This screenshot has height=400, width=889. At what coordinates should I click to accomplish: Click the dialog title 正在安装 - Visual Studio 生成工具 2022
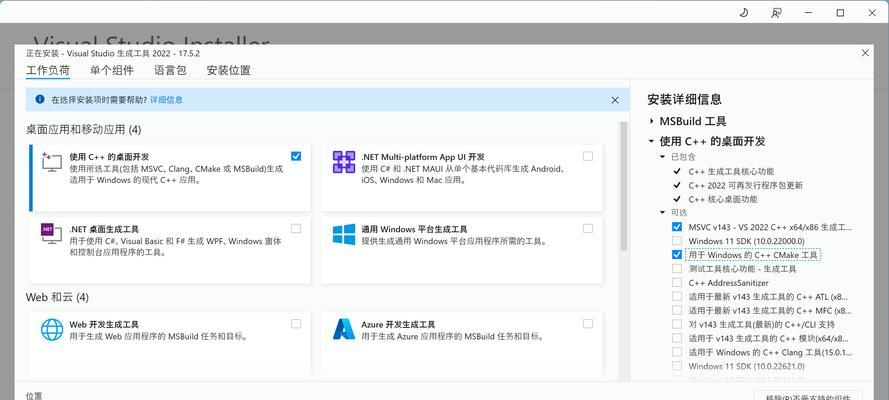pyautogui.click(x=113, y=53)
